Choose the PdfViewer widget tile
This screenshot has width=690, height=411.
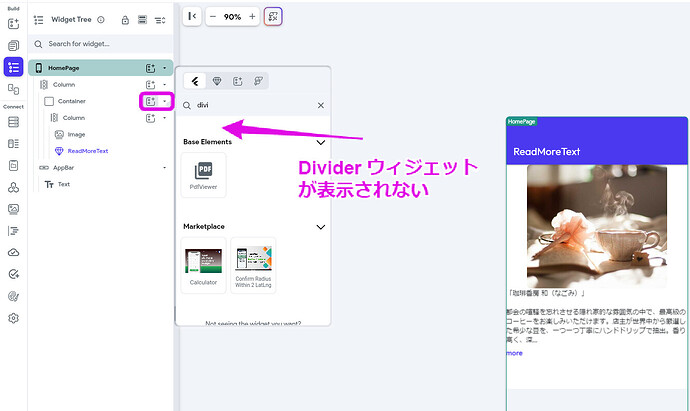coord(203,175)
